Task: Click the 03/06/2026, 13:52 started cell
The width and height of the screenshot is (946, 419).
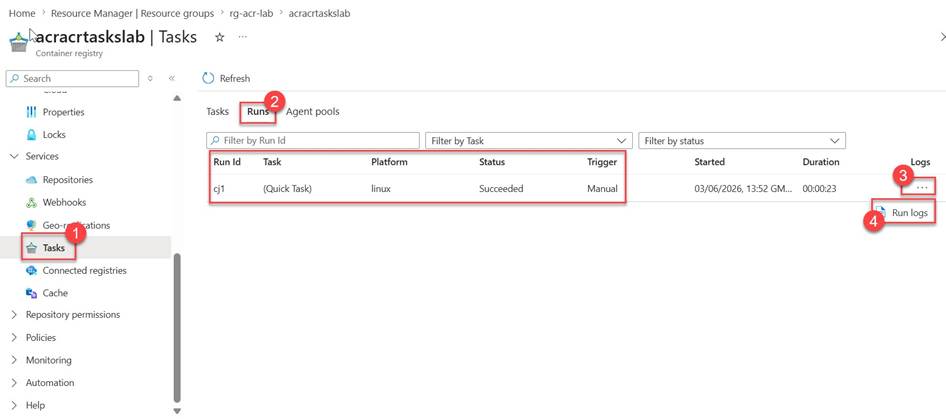Action: [x=743, y=188]
